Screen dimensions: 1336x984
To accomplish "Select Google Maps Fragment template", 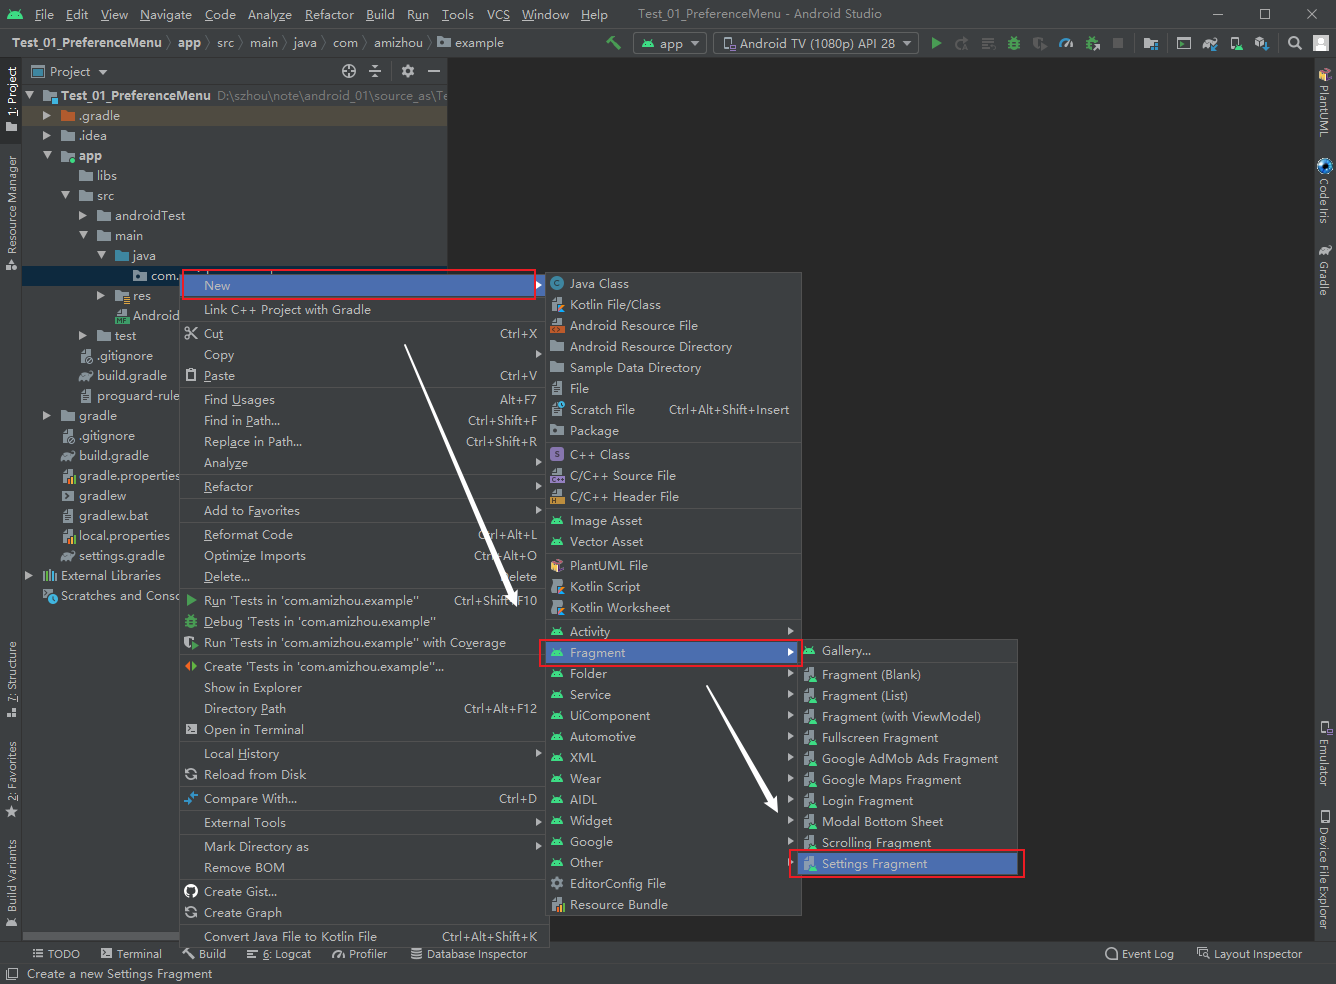I will [908, 780].
